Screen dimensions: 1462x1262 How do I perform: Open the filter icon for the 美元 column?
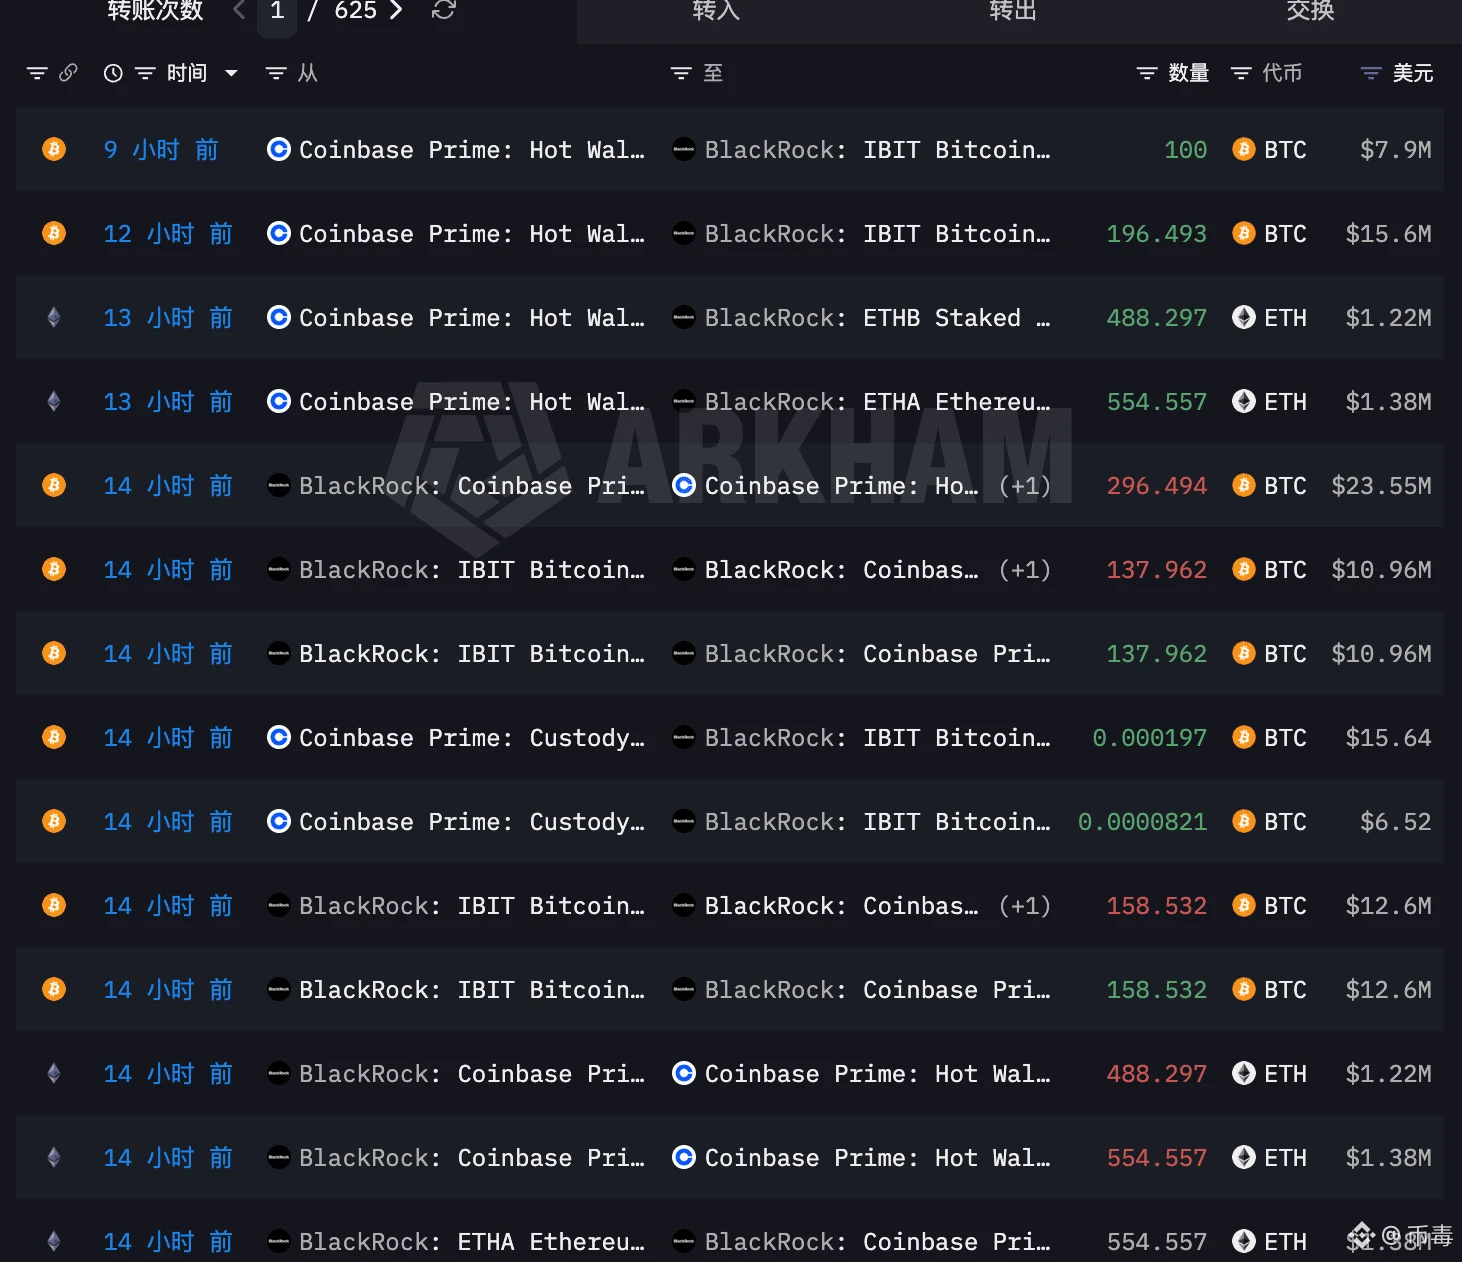pyautogui.click(x=1371, y=73)
